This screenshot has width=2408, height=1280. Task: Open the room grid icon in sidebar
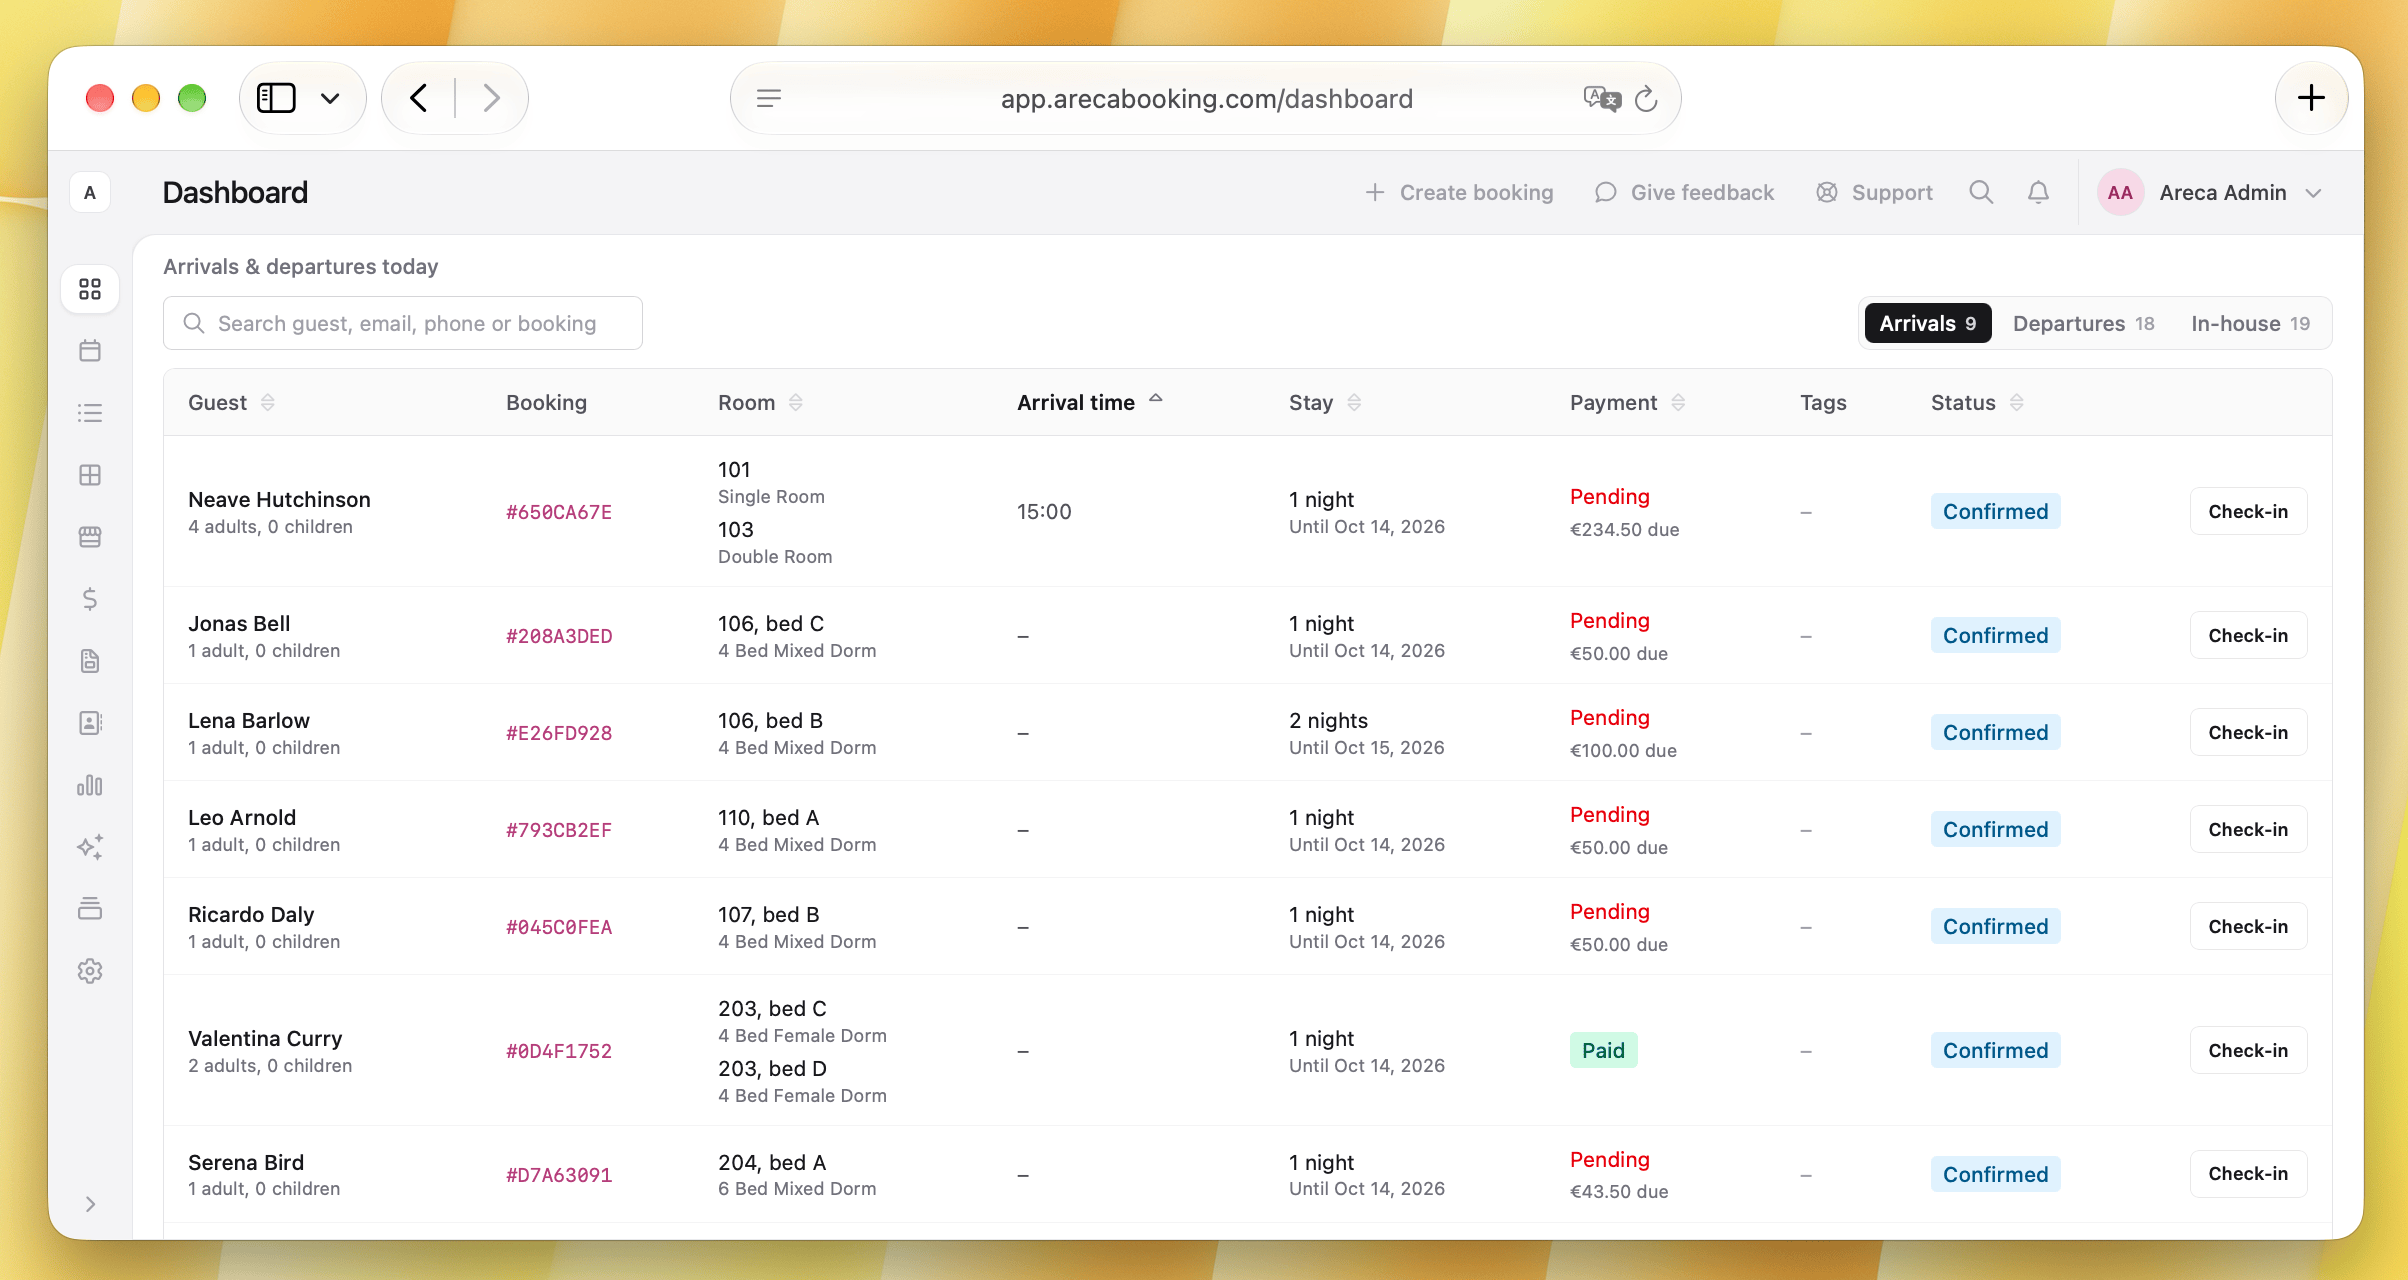(x=90, y=475)
